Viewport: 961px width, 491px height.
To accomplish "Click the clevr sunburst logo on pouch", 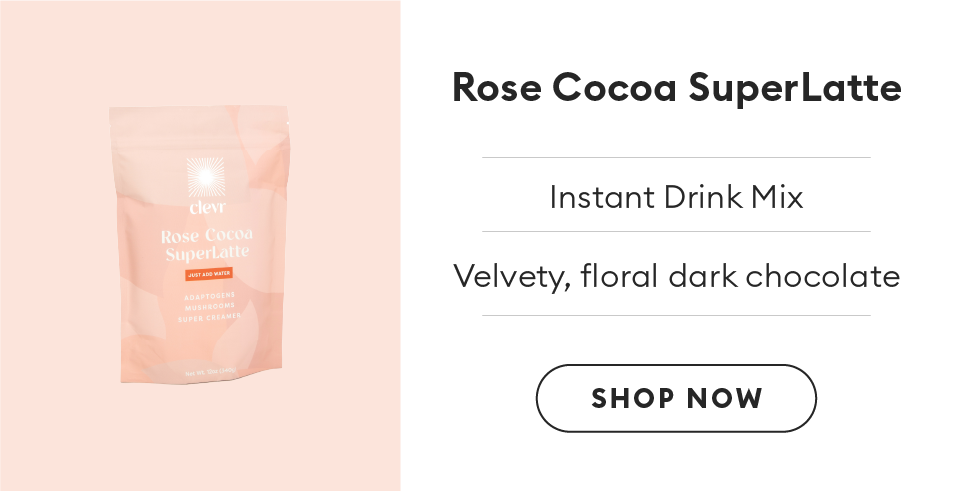I will coord(206,177).
